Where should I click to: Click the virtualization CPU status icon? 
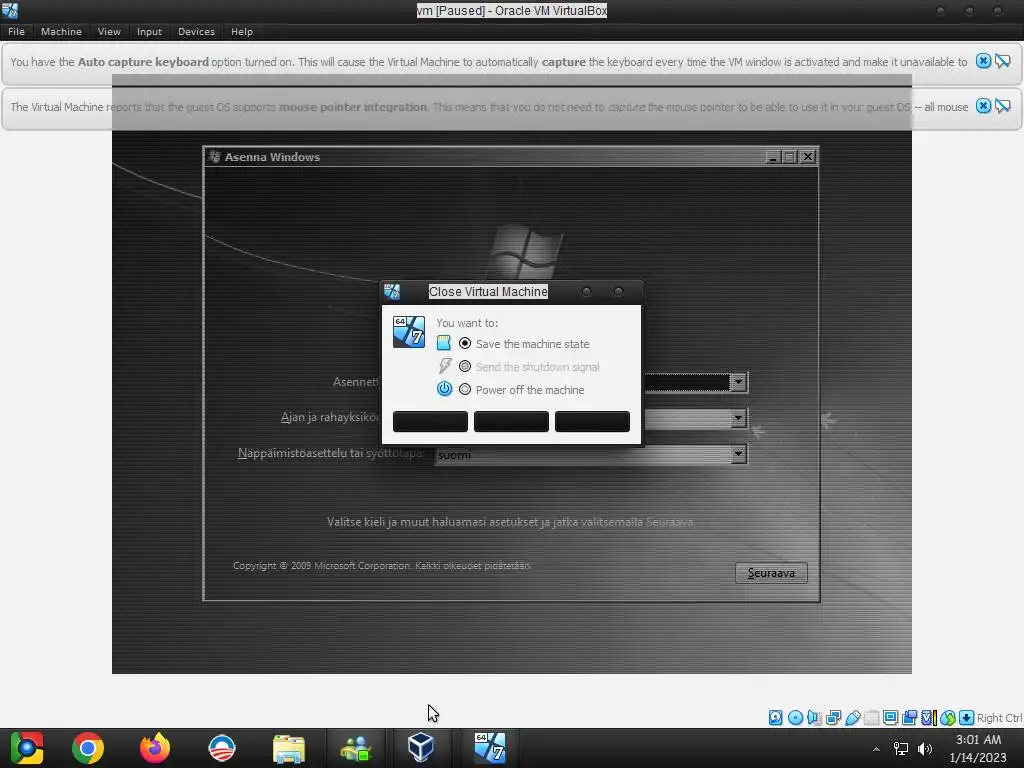(929, 718)
